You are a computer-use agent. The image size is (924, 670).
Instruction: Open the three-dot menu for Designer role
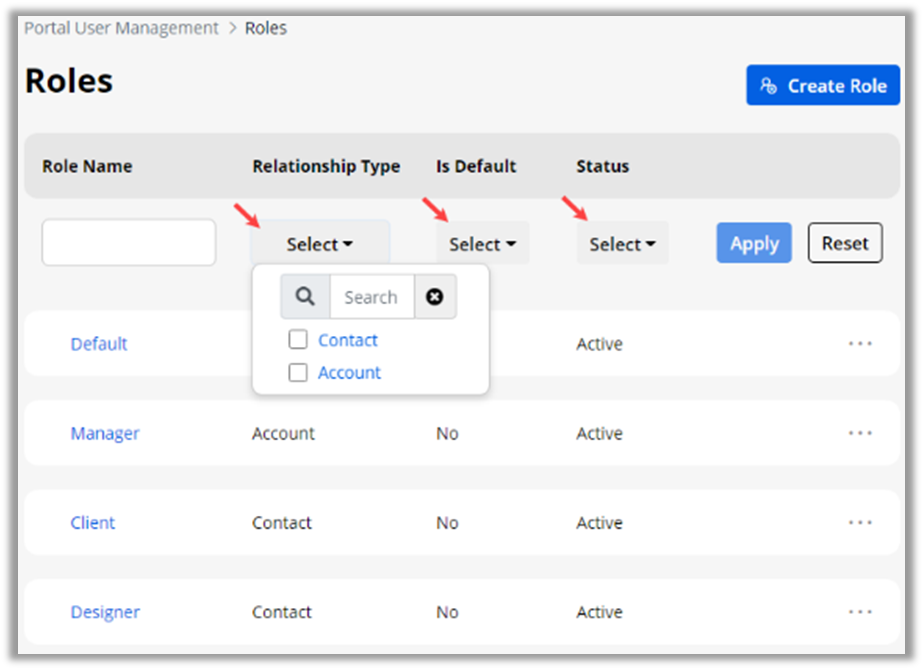(859, 612)
